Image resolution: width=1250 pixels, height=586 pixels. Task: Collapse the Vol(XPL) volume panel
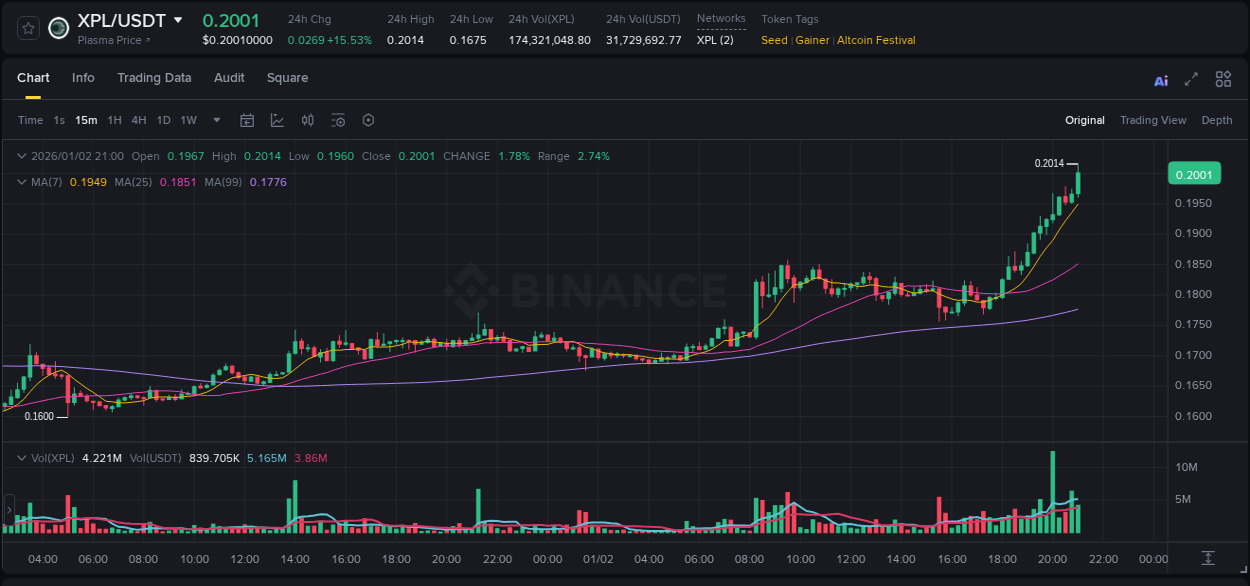[21, 457]
